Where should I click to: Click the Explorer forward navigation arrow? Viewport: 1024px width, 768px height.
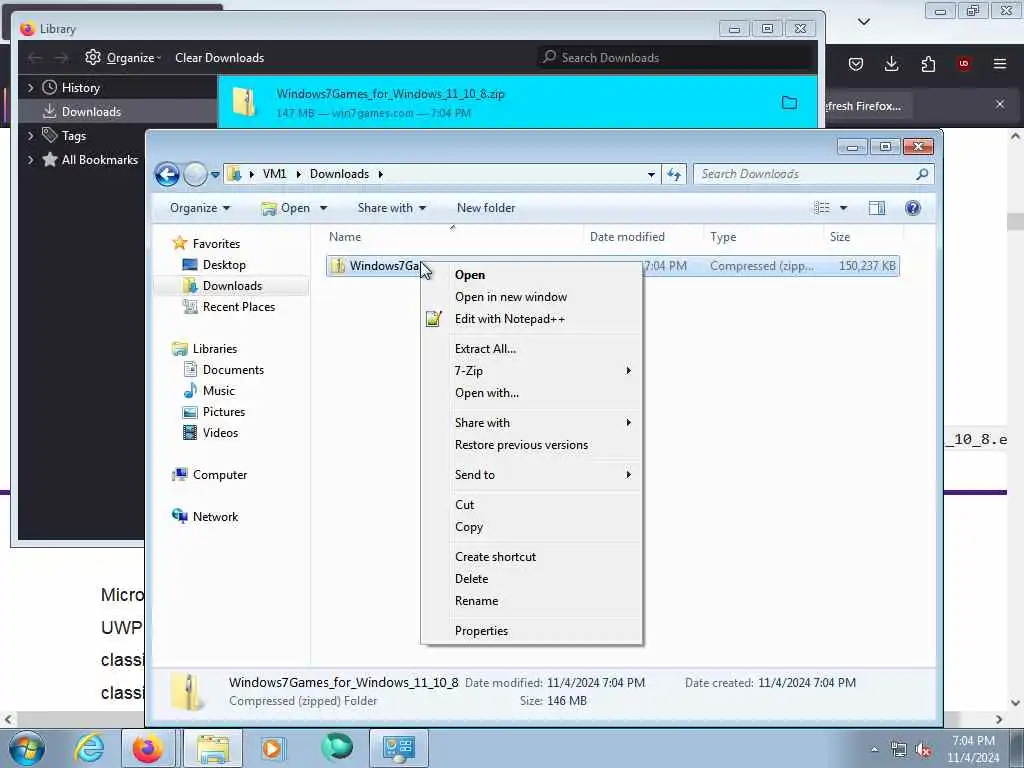(195, 174)
